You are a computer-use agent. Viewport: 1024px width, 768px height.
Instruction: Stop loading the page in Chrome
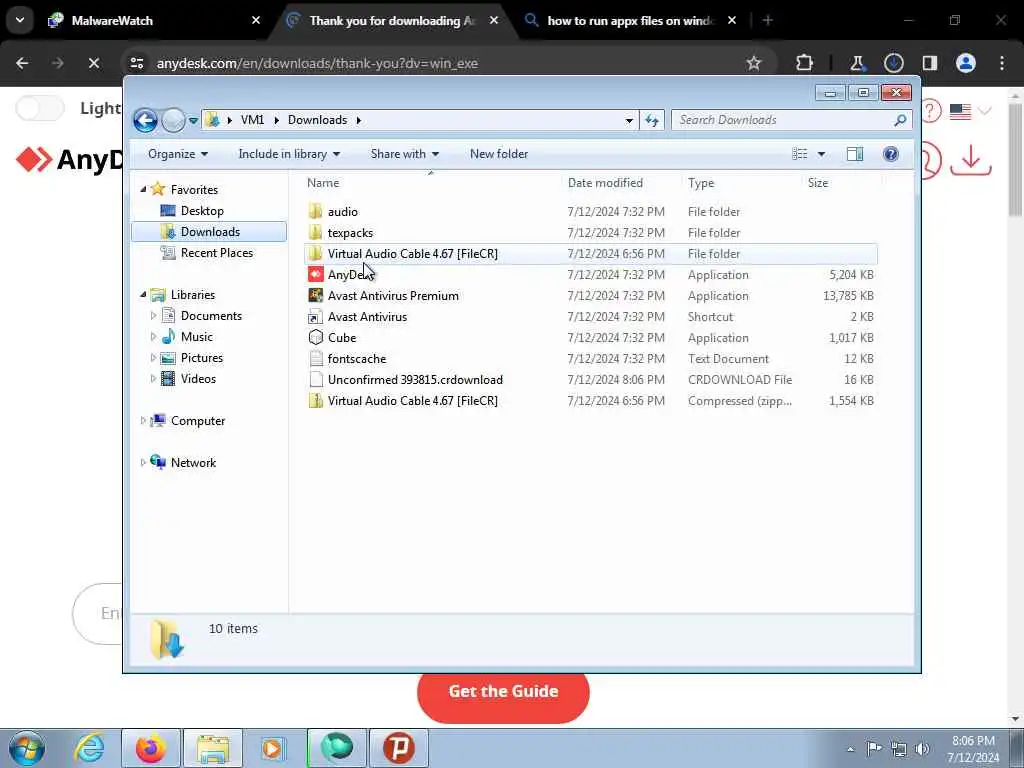pyautogui.click(x=93, y=63)
